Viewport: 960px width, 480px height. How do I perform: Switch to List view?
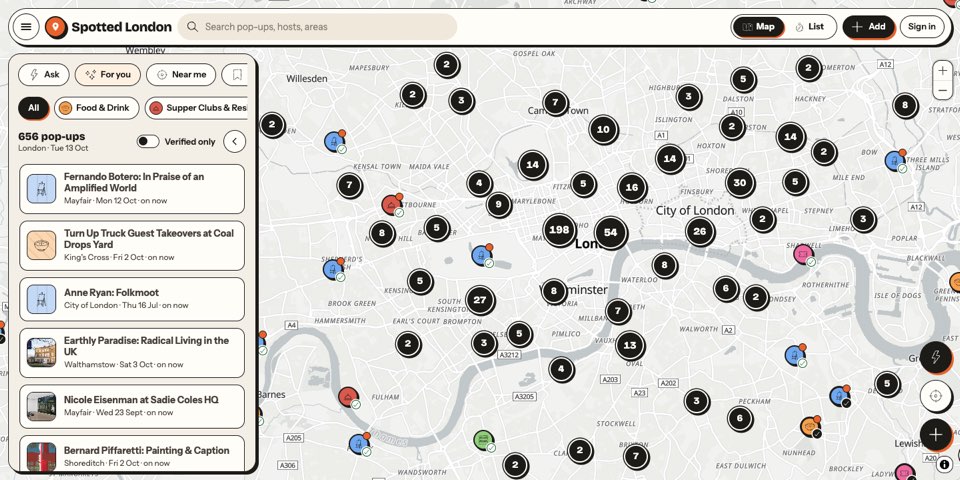[x=809, y=27]
